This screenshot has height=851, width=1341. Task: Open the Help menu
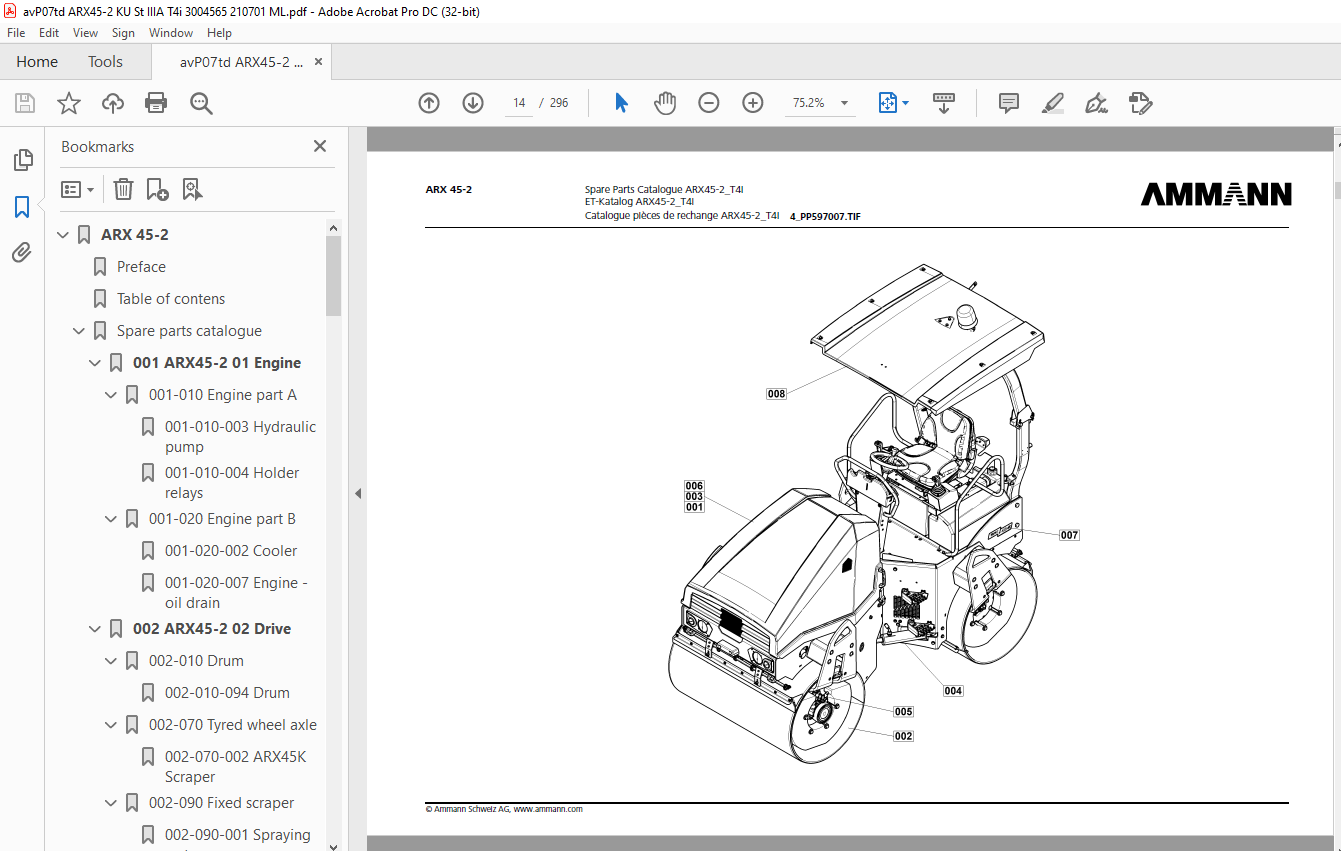click(x=219, y=33)
